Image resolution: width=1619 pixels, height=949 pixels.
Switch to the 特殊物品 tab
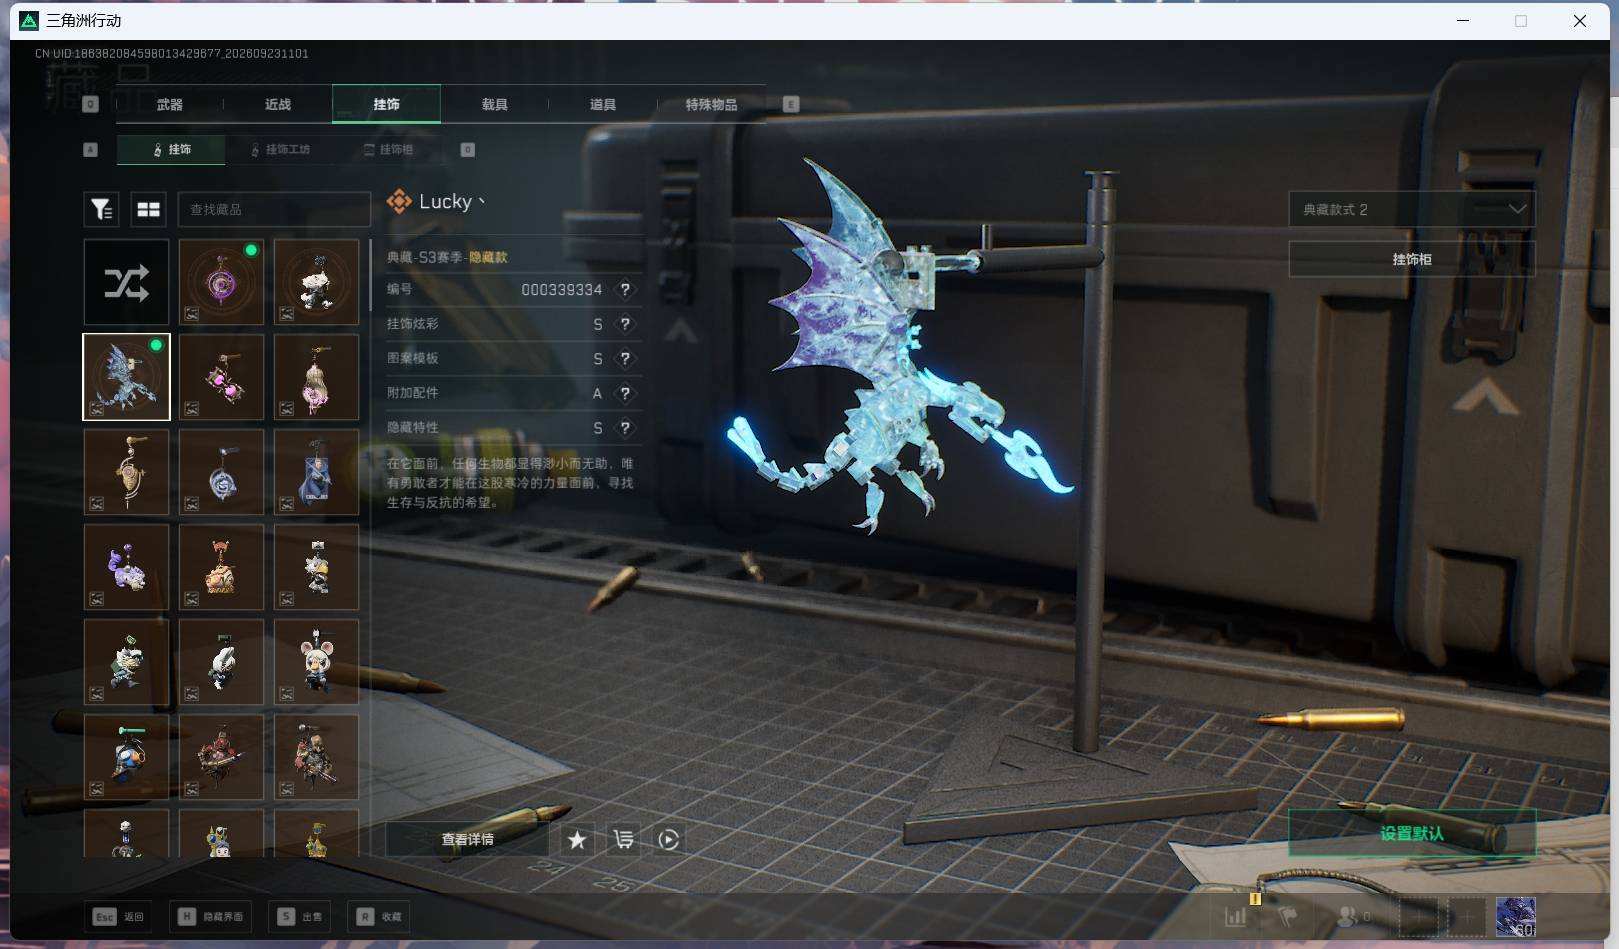tap(711, 104)
